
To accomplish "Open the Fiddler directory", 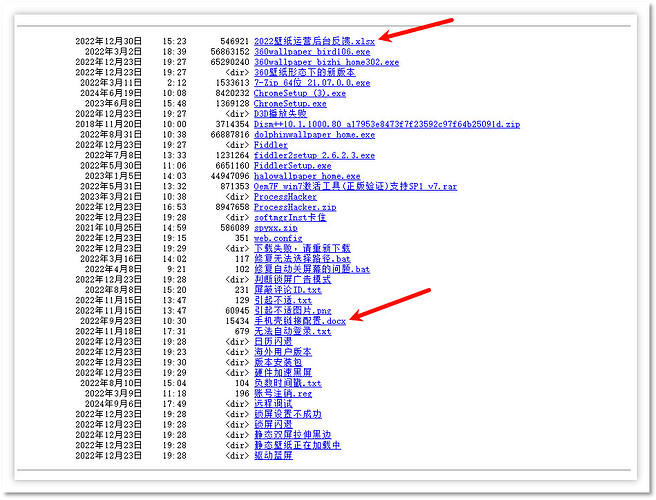I will pyautogui.click(x=269, y=145).
